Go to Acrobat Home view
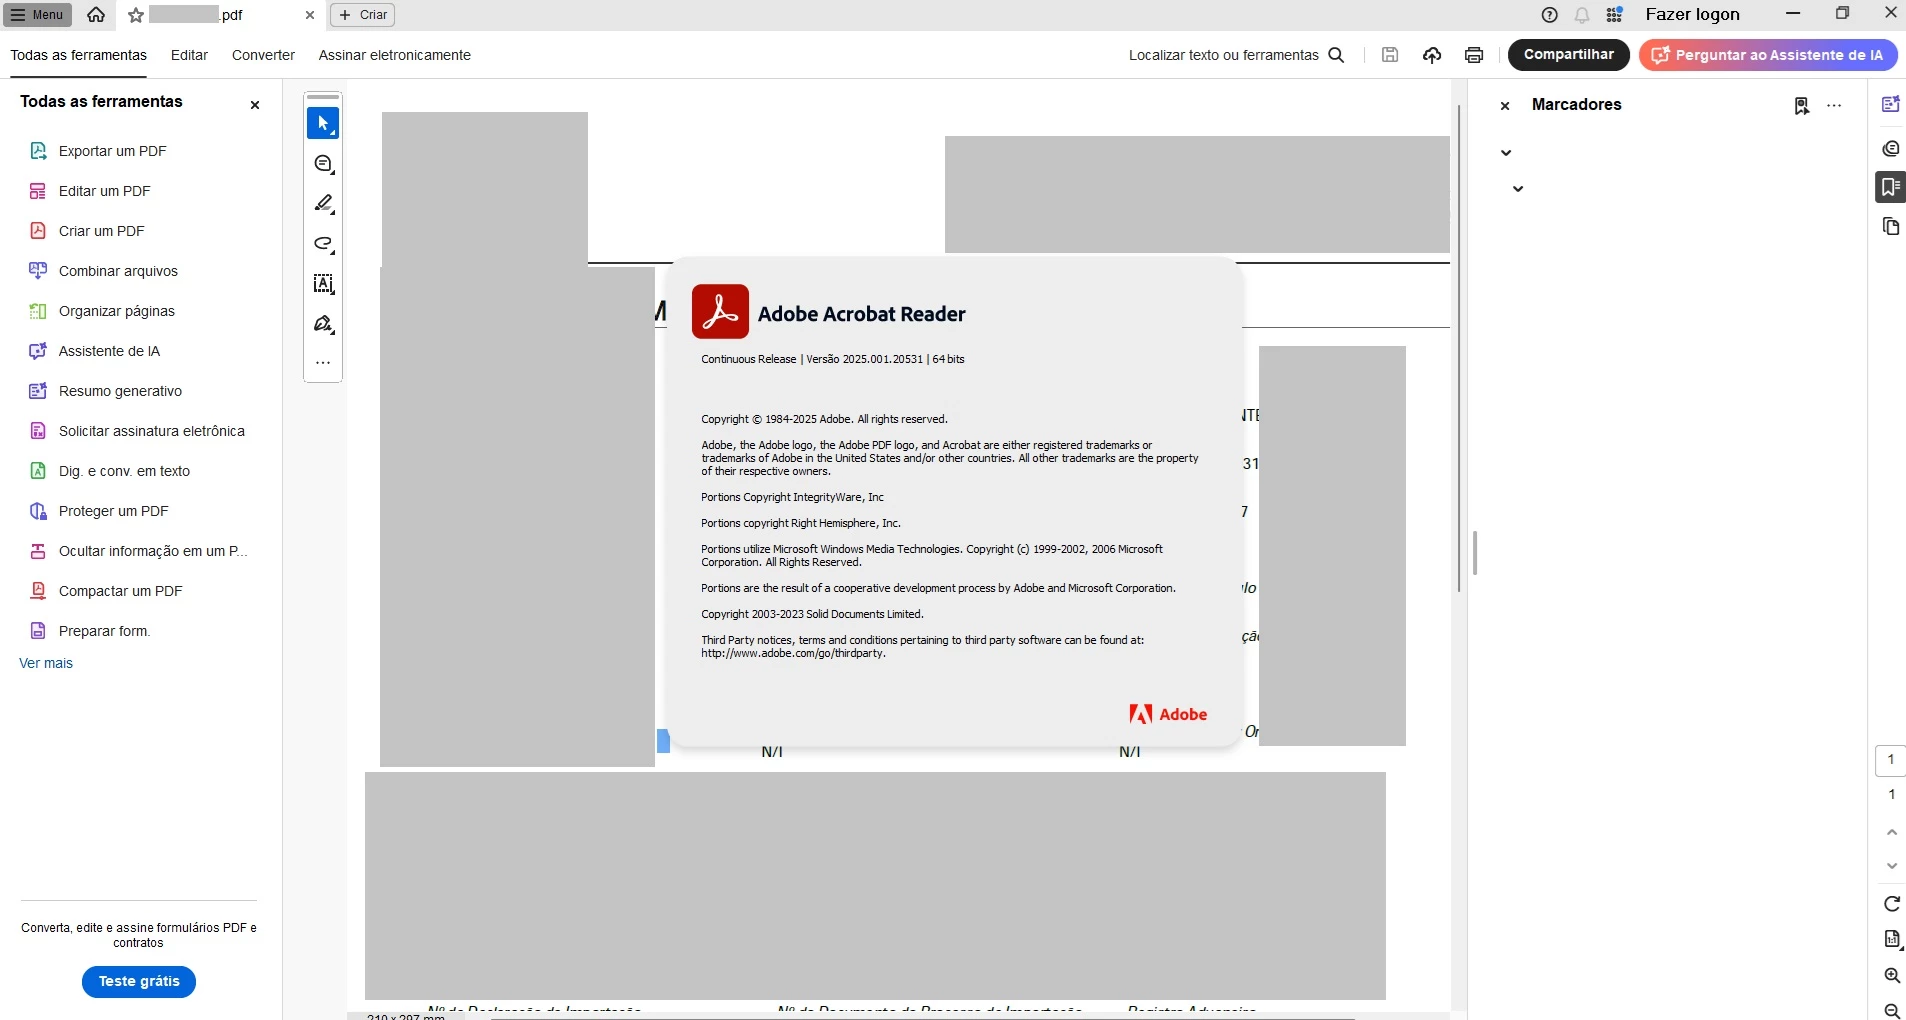This screenshot has width=1906, height=1020. (x=96, y=15)
